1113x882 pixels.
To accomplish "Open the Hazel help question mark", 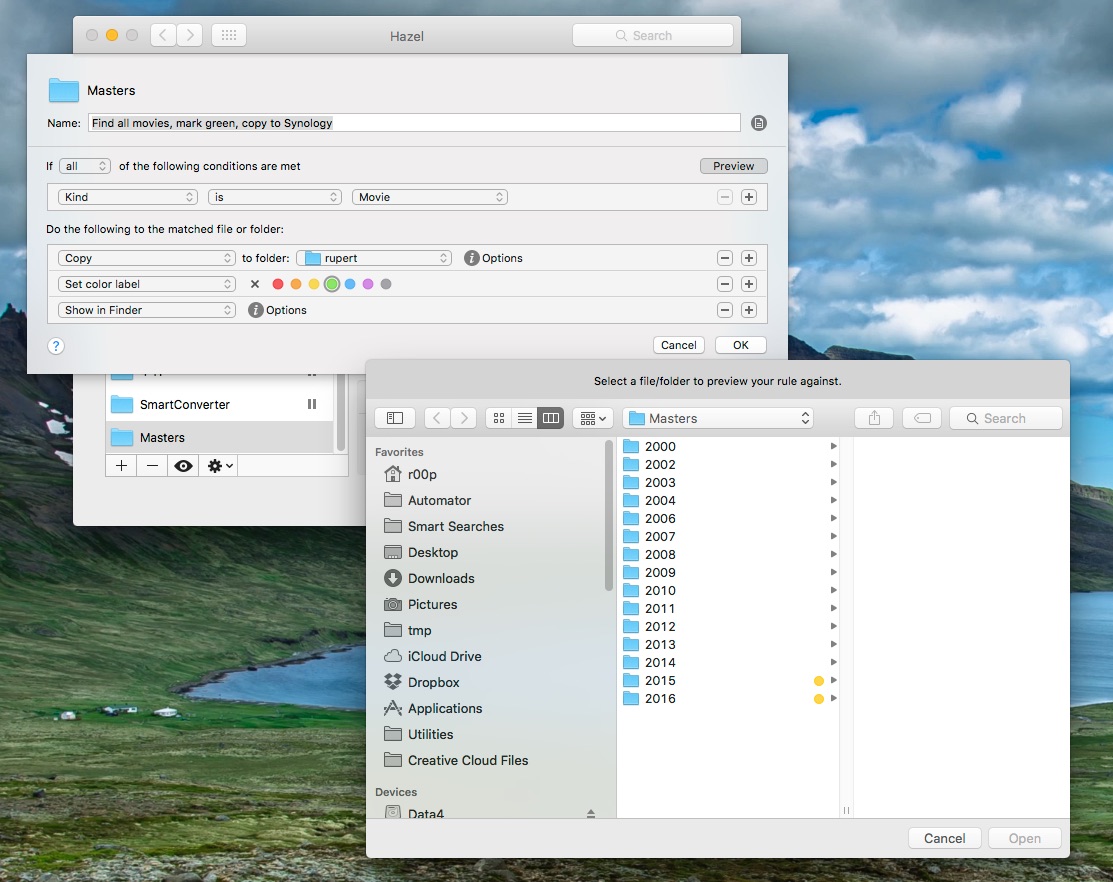I will 56,346.
